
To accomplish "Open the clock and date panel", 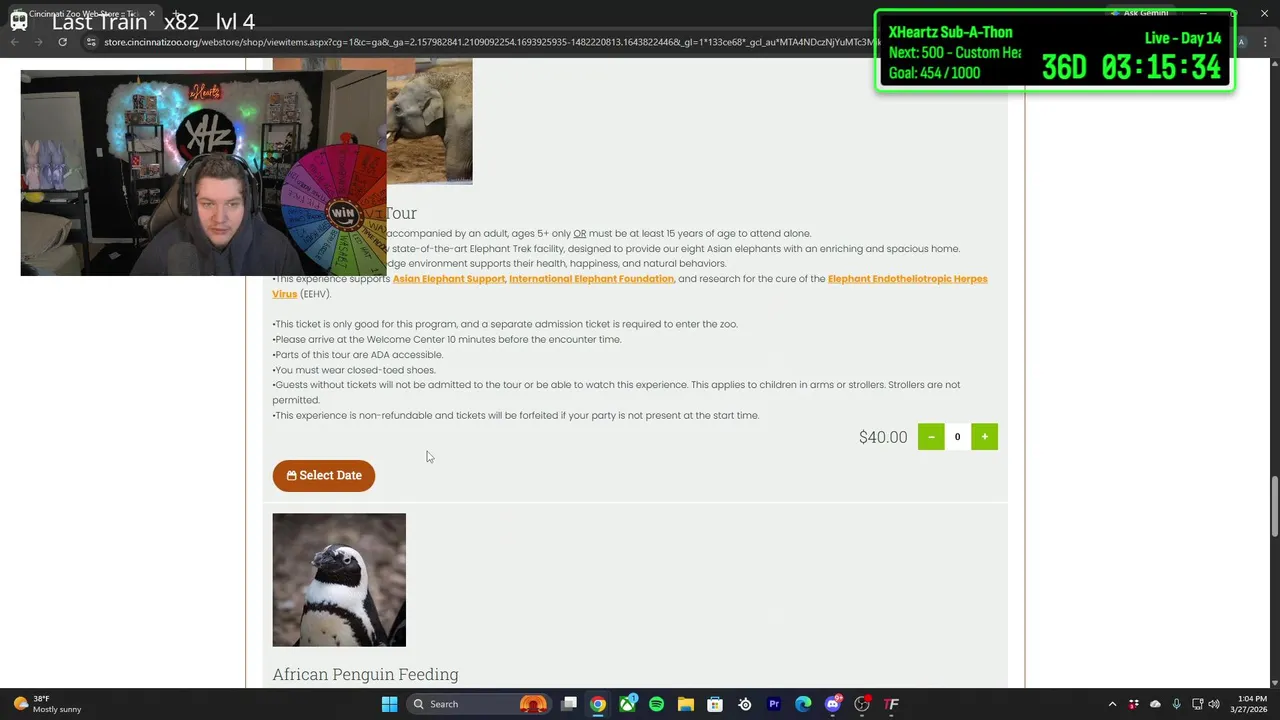I will 1251,704.
